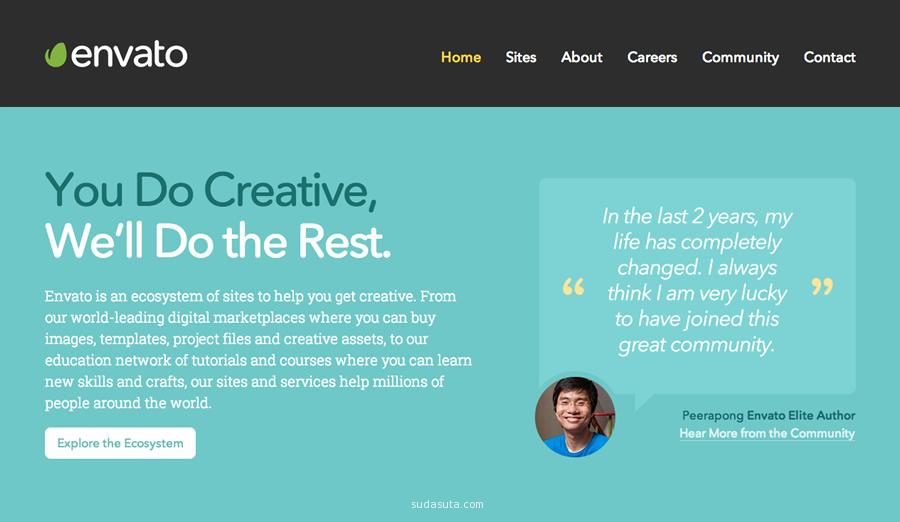
Task: Go to the Sites page
Action: point(521,57)
